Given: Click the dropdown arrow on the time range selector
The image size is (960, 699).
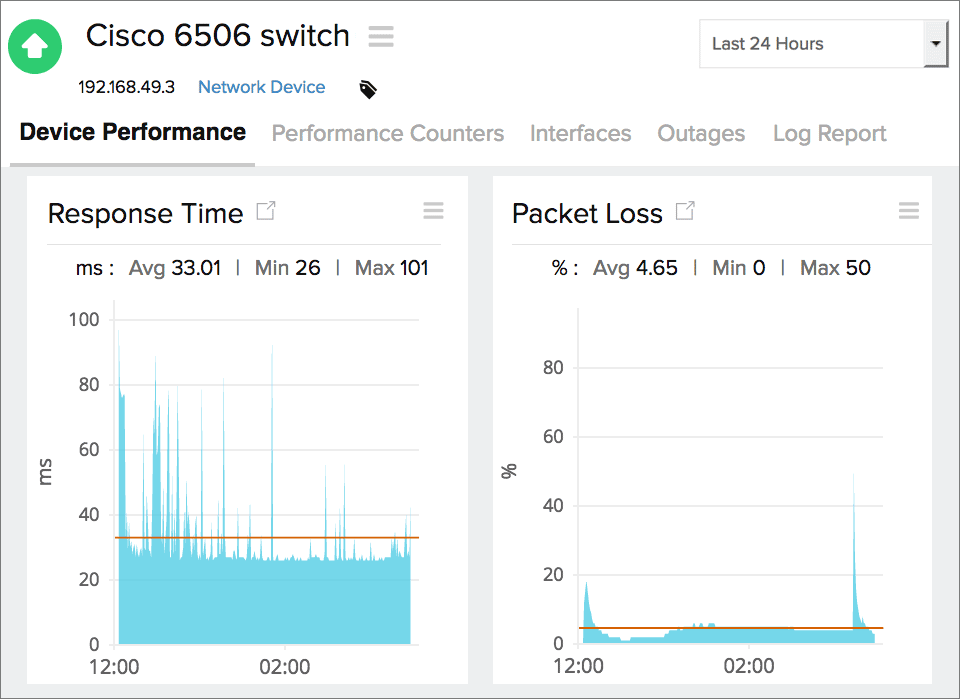Looking at the screenshot, I should [x=937, y=44].
